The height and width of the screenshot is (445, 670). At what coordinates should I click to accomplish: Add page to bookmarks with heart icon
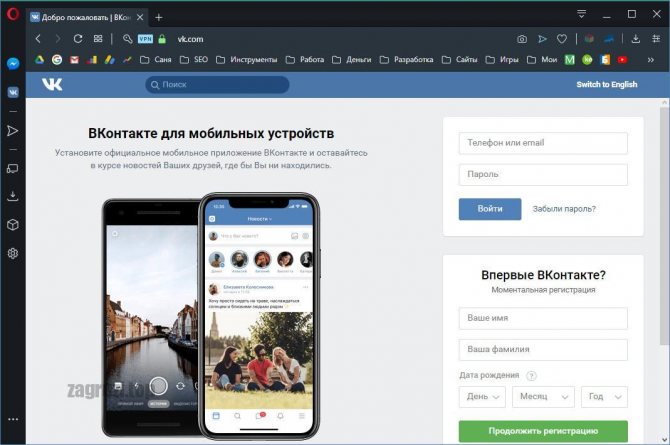562,39
